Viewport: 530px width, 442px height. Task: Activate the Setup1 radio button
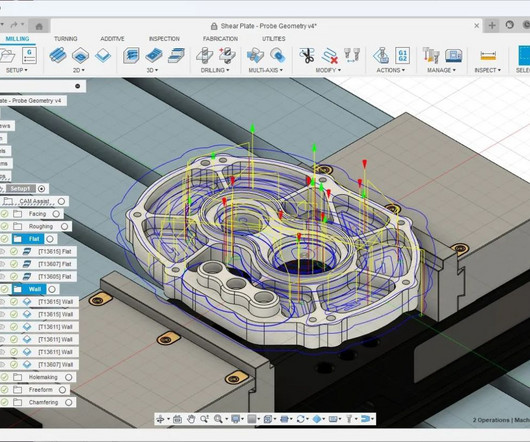tap(41, 189)
